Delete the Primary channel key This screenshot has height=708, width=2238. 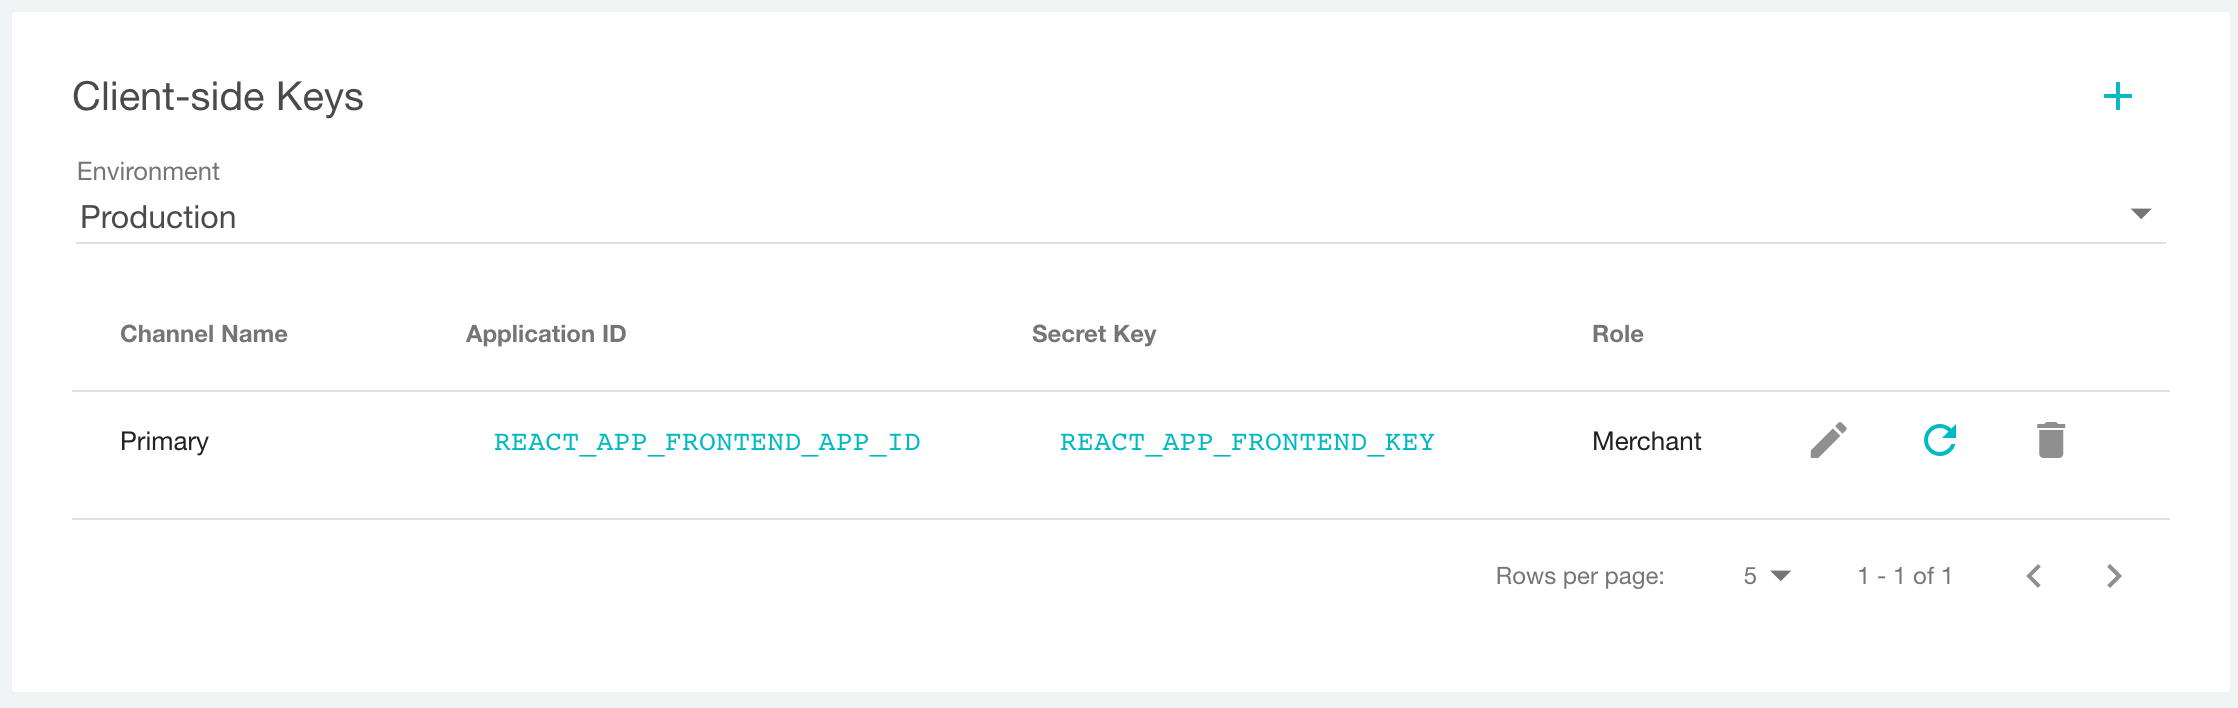click(x=2050, y=440)
